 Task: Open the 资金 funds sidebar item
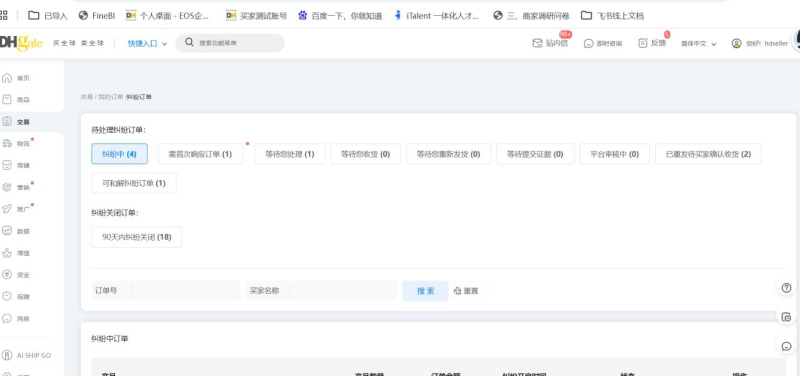pyautogui.click(x=16, y=274)
